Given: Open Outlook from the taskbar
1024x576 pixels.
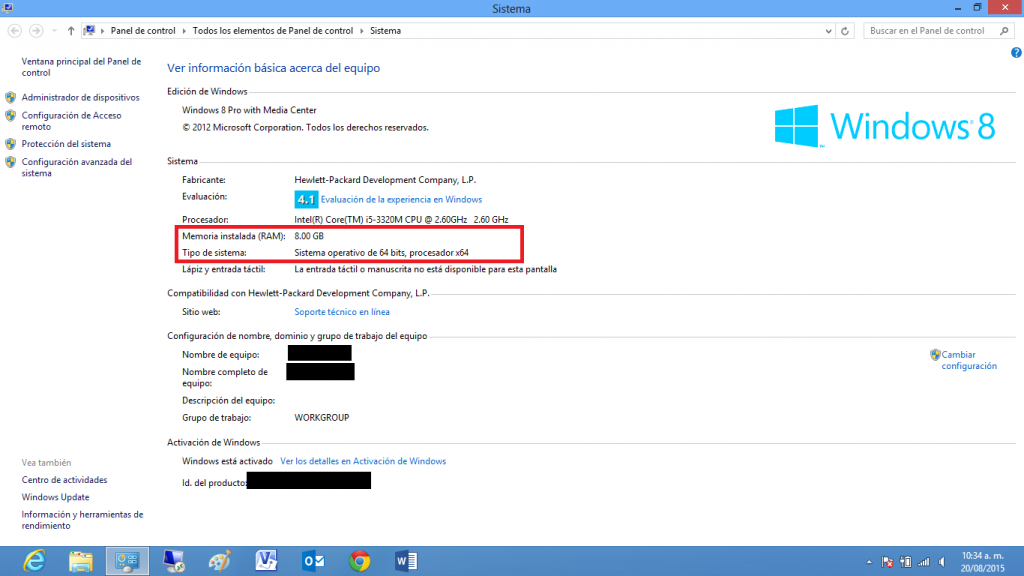Looking at the screenshot, I should [x=313, y=561].
